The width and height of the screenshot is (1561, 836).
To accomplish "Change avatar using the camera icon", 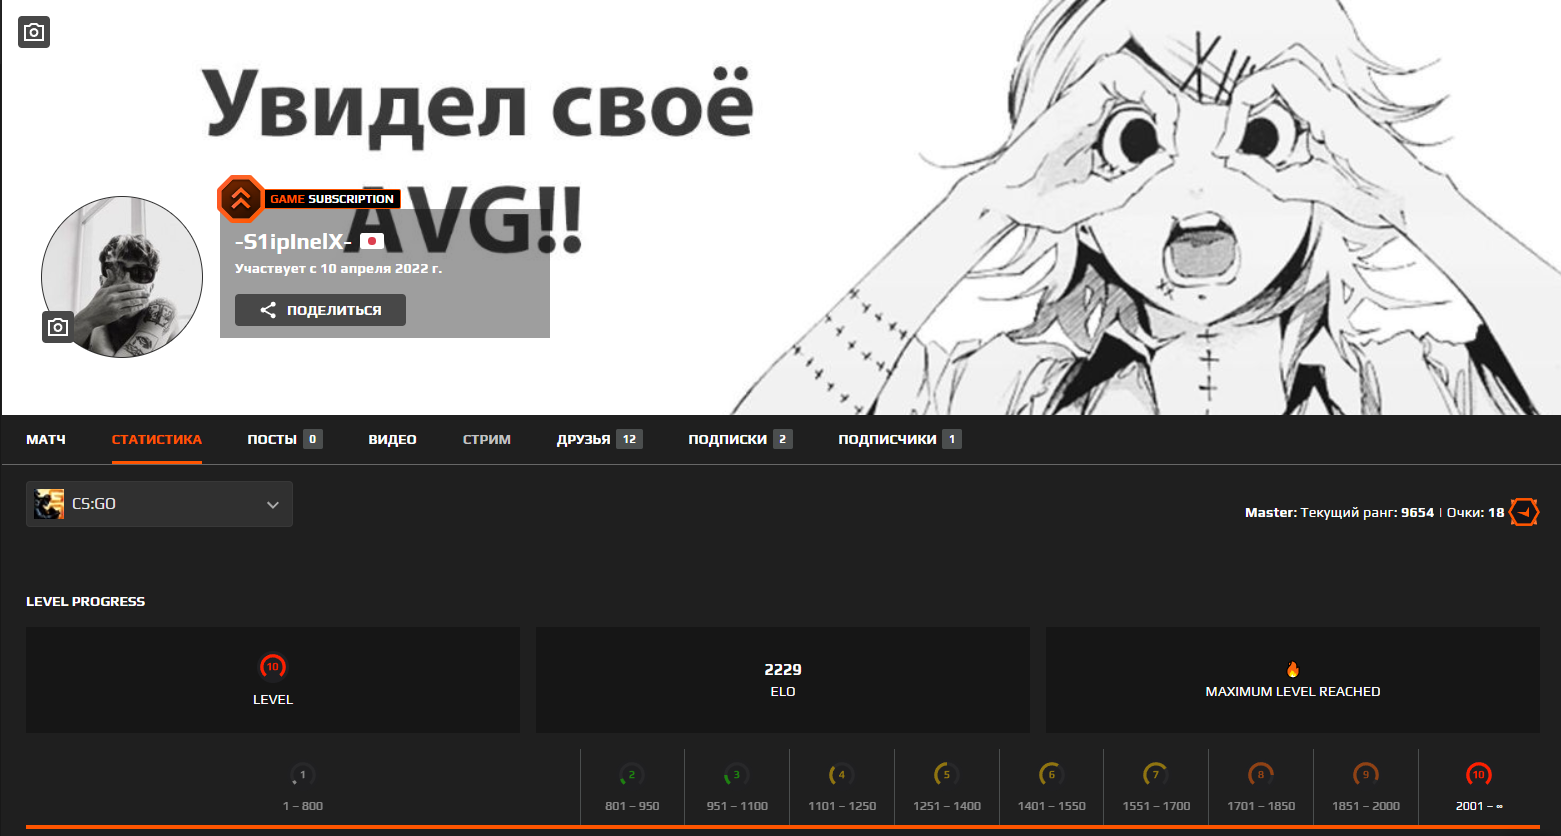I will (58, 327).
